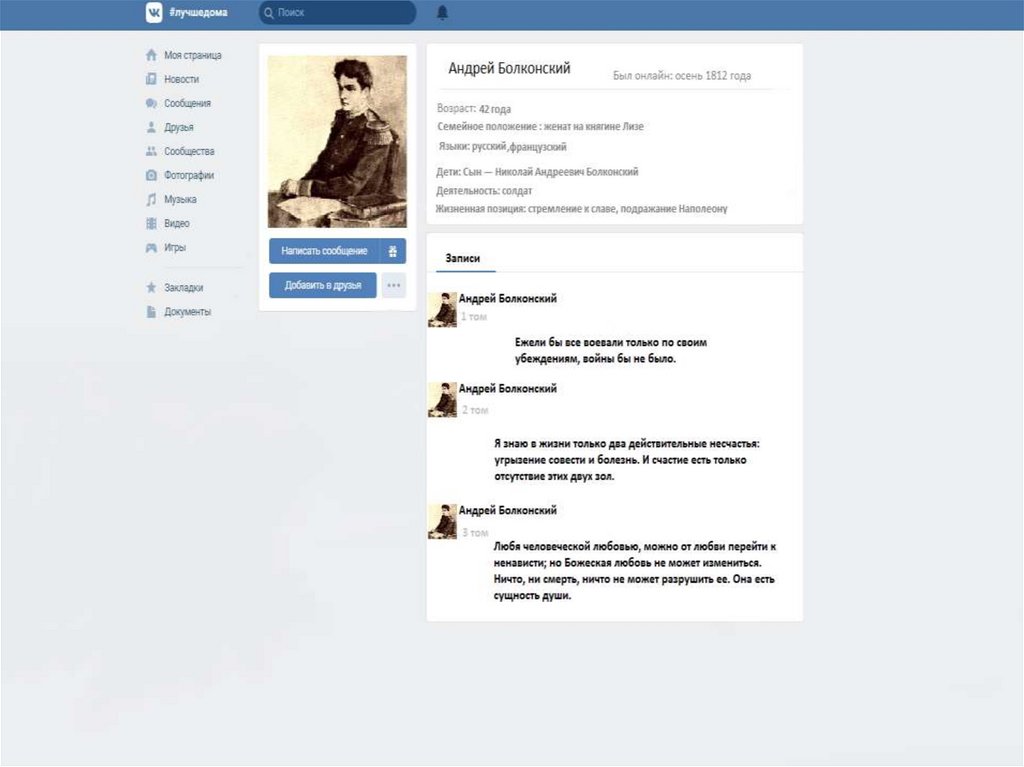1024x767 pixels.
Task: Click avatar on the 1 том post
Action: [442, 310]
